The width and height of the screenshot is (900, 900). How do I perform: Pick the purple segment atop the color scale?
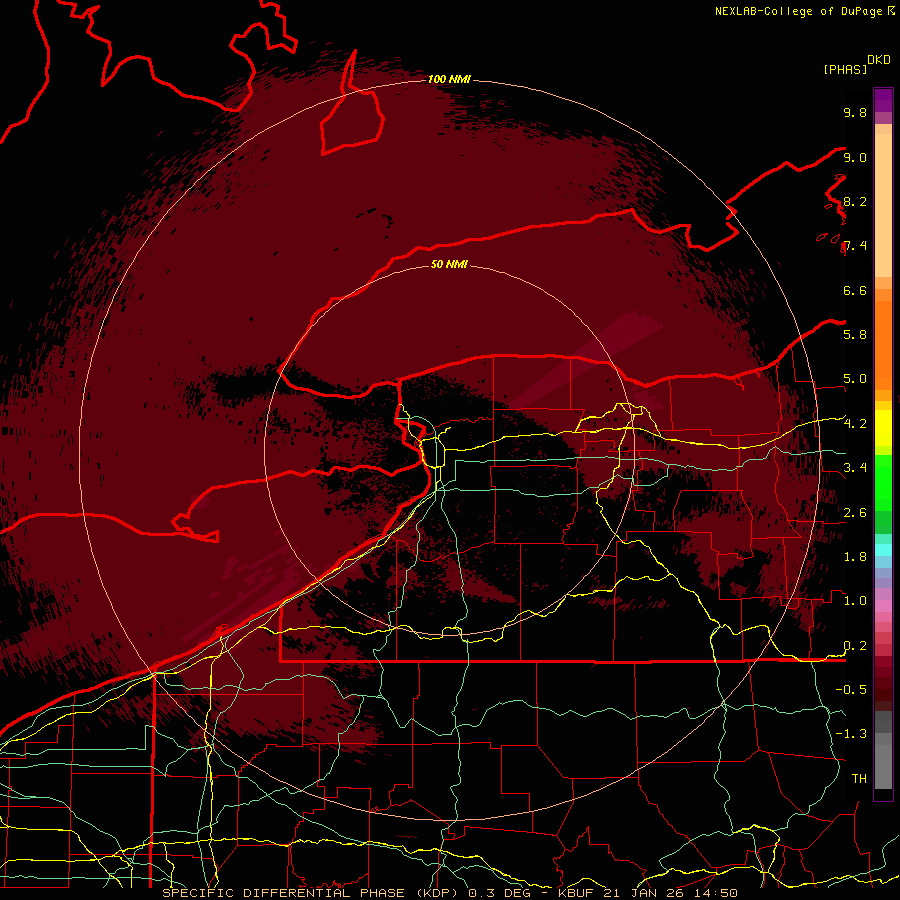click(883, 100)
